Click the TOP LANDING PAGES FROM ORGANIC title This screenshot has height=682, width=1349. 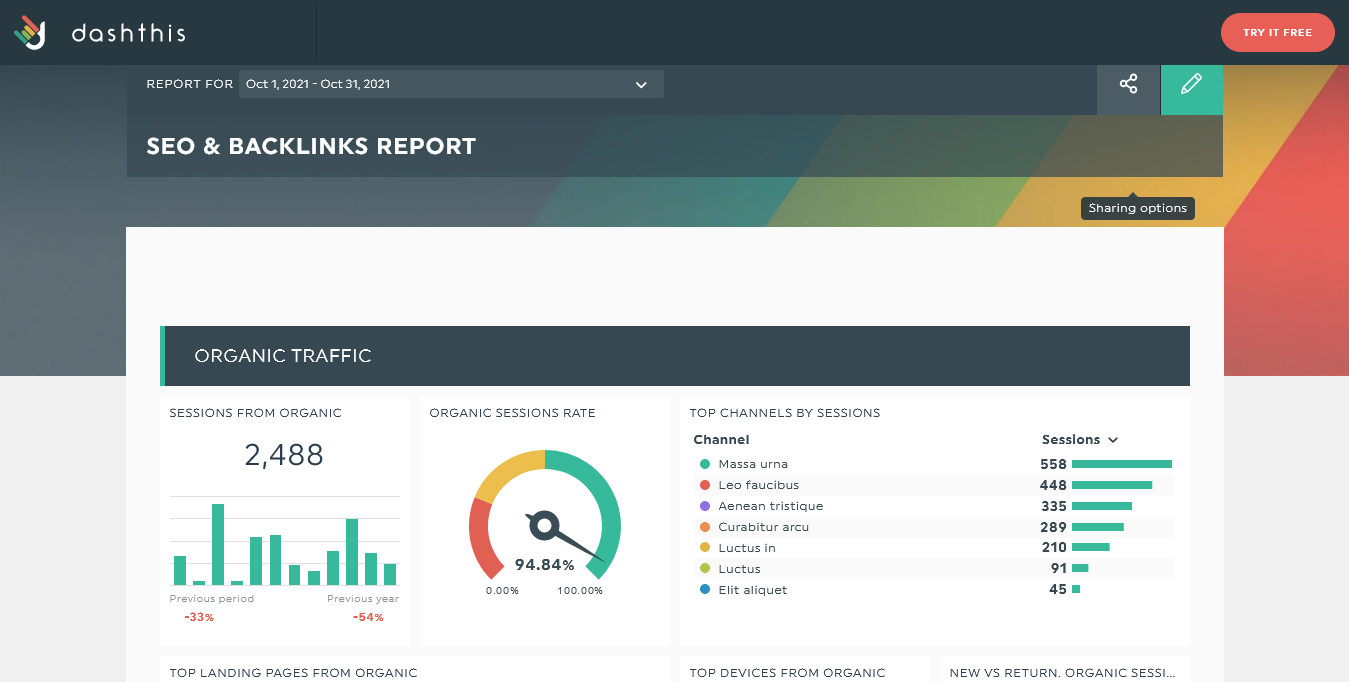(293, 673)
